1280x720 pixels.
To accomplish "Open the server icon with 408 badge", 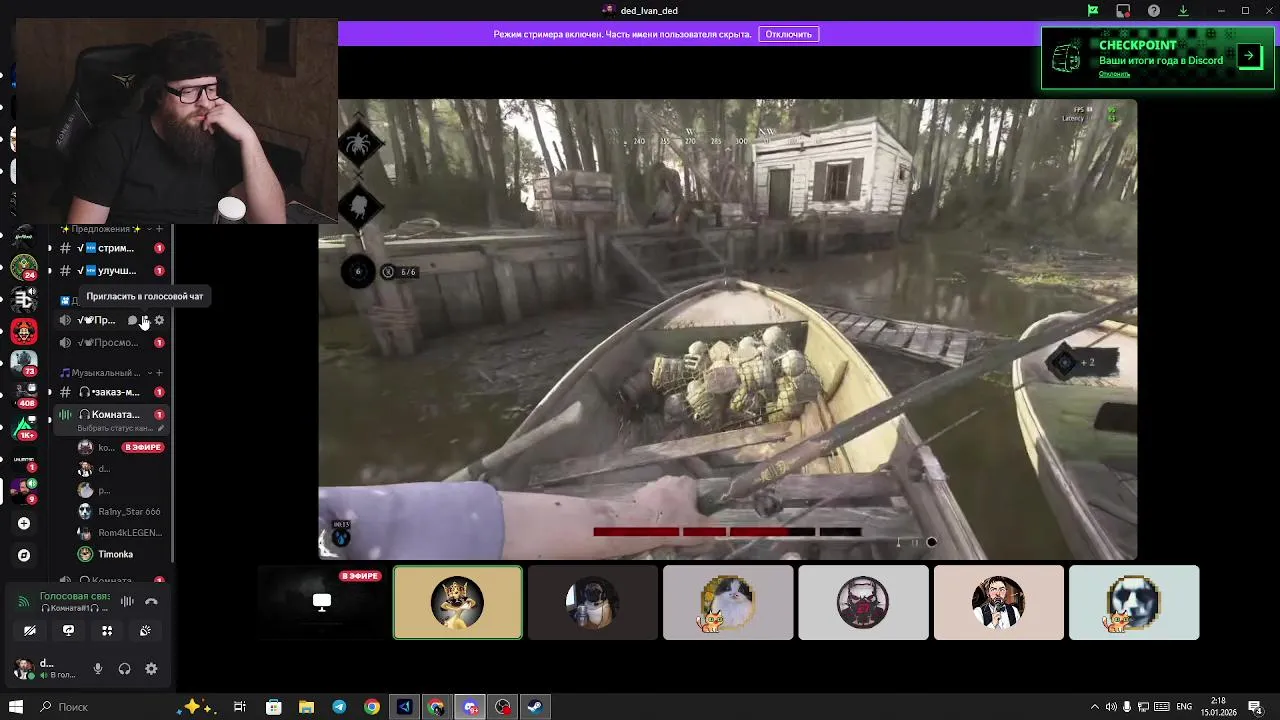I will point(24,395).
